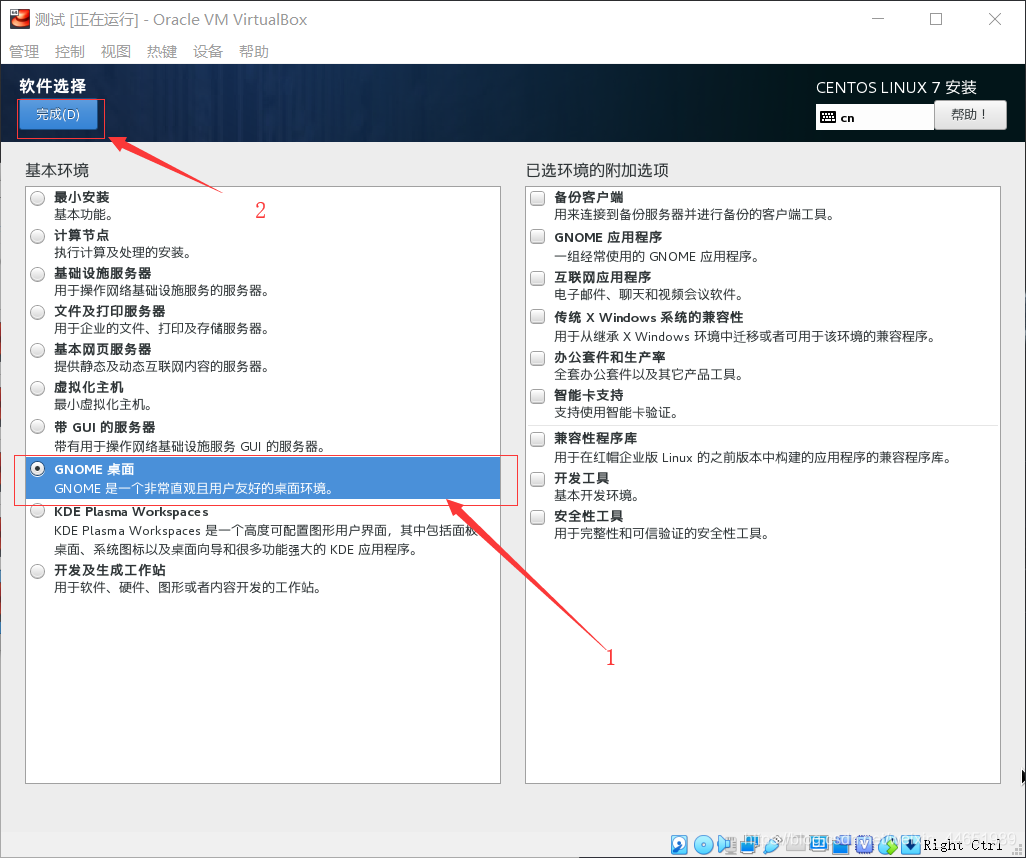Screen dimensions: 1026x858
Task: Open the 热键 menu
Action: (x=162, y=51)
